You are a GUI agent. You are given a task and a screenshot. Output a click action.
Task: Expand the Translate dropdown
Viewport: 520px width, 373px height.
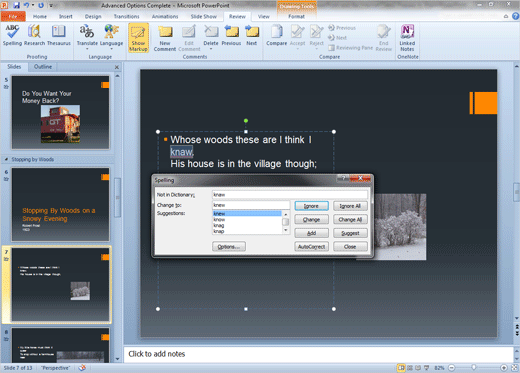click(87, 49)
